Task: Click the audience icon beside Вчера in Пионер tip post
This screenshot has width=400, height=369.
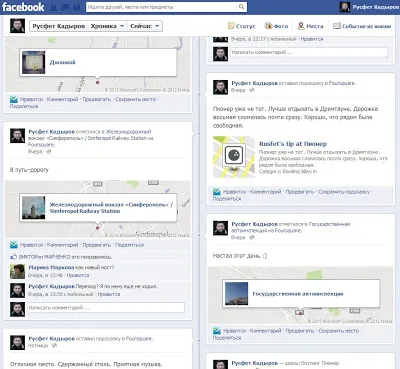Action: tap(252, 90)
